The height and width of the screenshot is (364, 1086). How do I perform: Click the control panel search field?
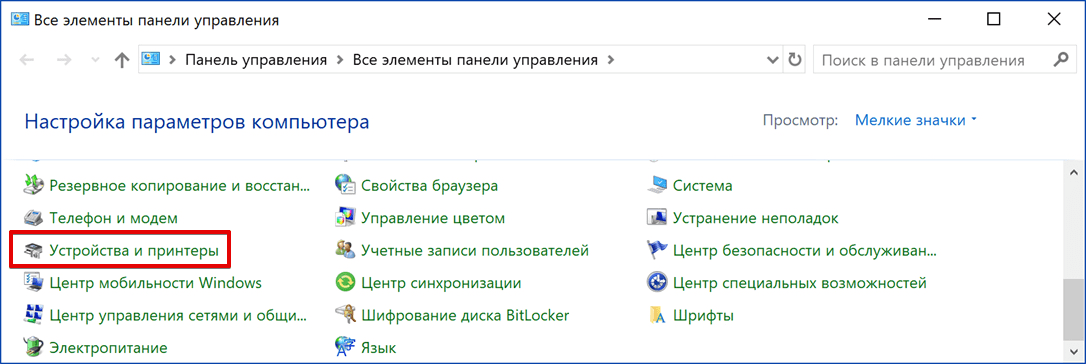pyautogui.click(x=932, y=60)
